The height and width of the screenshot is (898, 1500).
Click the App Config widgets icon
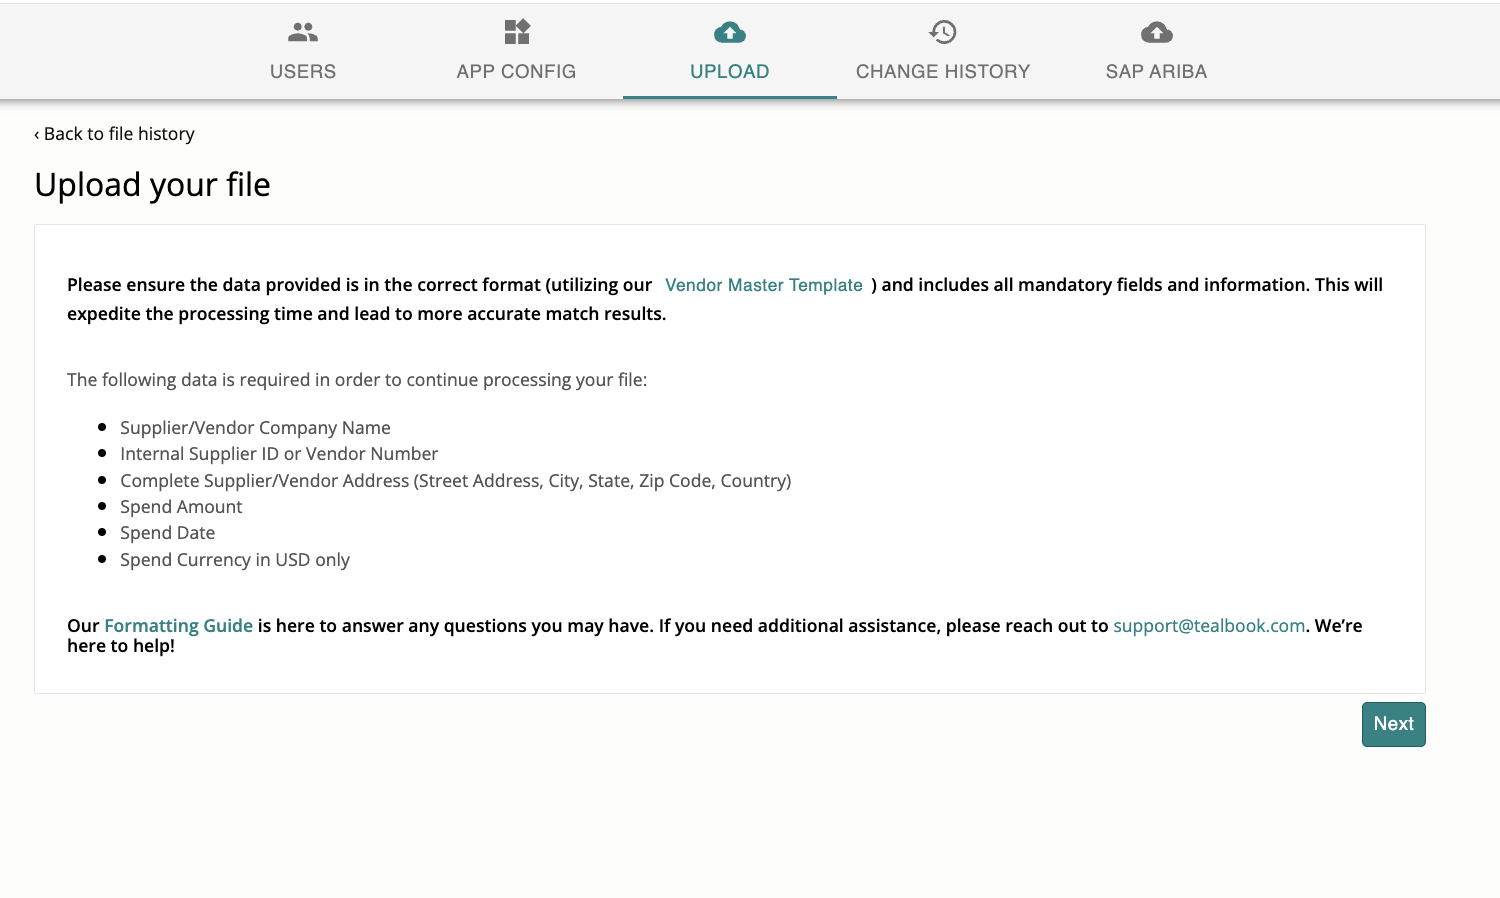(x=517, y=32)
